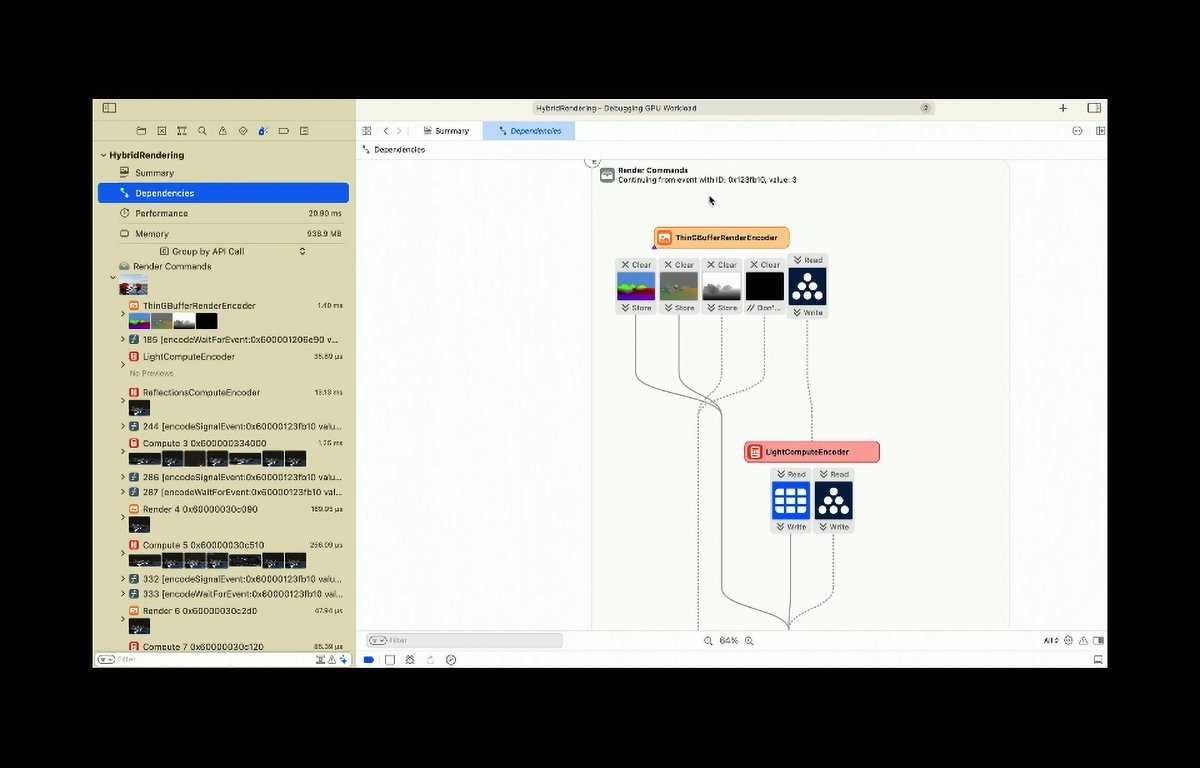Open Performance in the navigator
Image resolution: width=1200 pixels, height=768 pixels.
[x=161, y=214]
